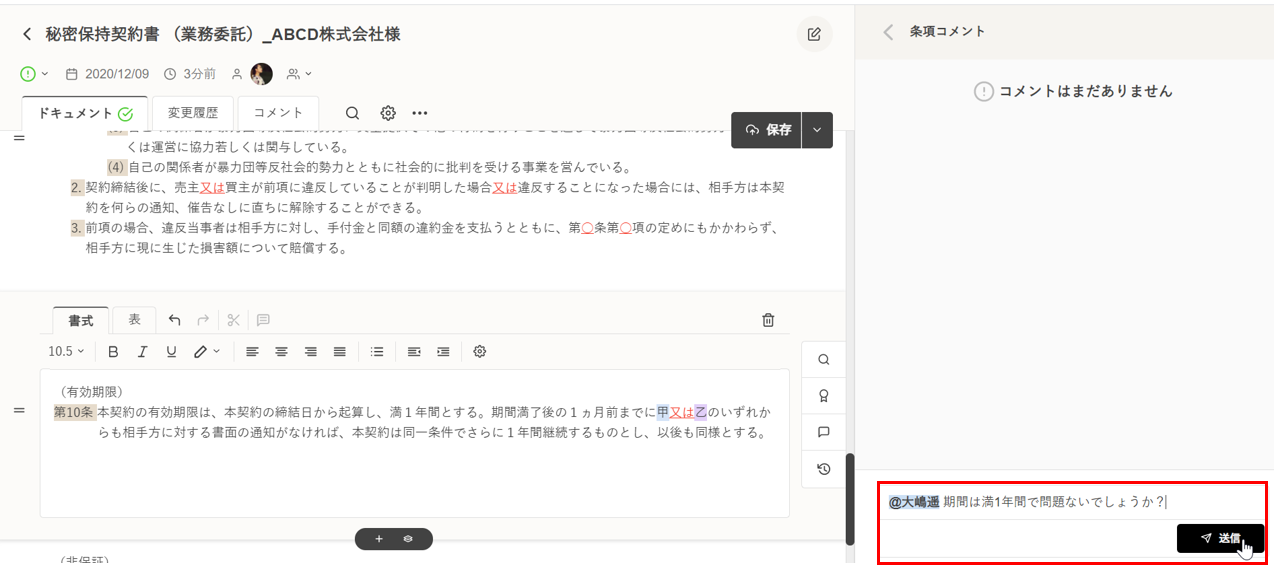Click the 保存 save button
This screenshot has height=578, width=1274.
click(767, 130)
